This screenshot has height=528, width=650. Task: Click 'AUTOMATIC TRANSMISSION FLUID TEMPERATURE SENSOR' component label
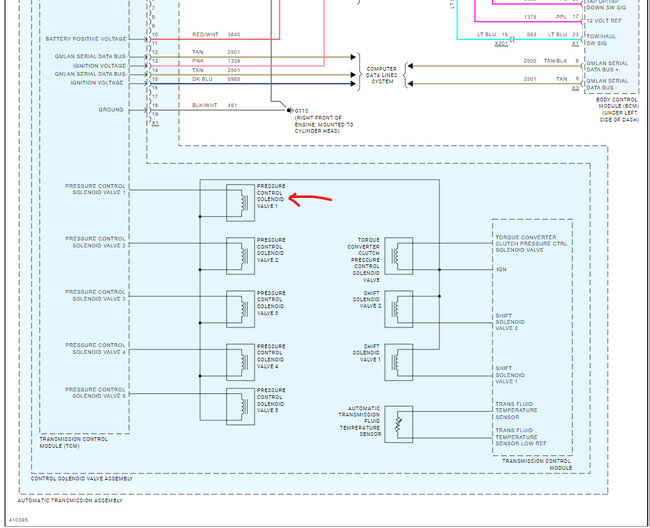point(359,421)
